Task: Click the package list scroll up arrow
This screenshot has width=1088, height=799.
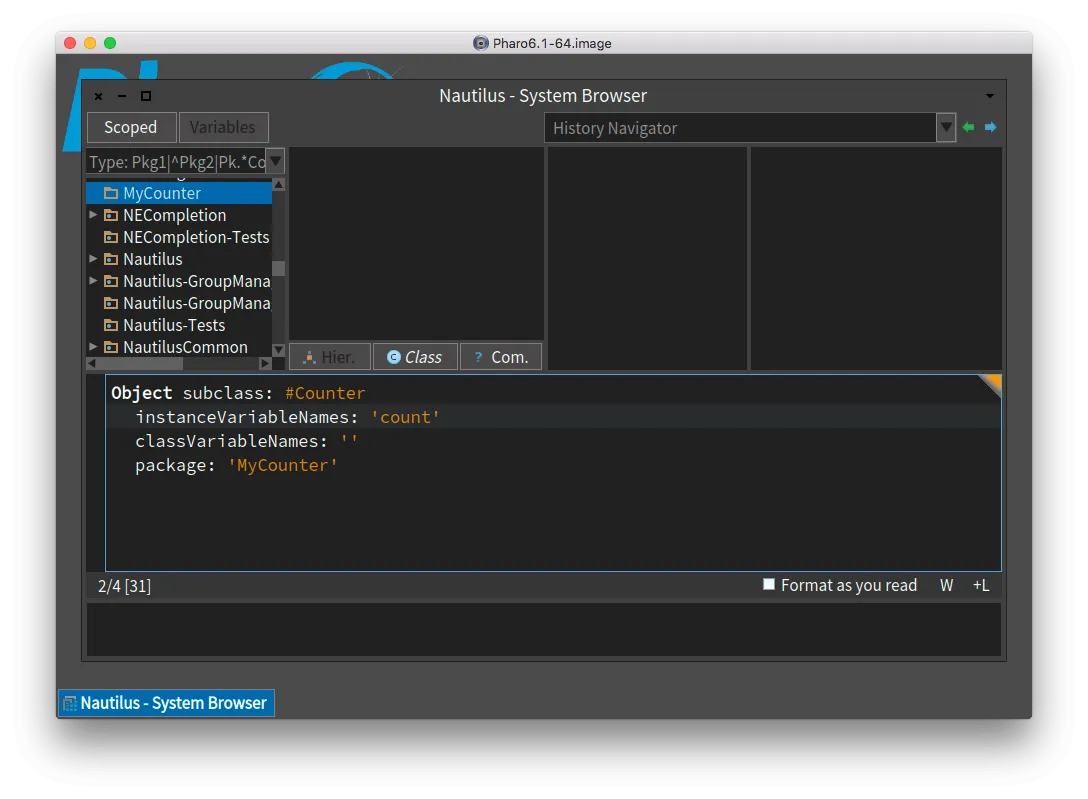Action: tap(279, 184)
